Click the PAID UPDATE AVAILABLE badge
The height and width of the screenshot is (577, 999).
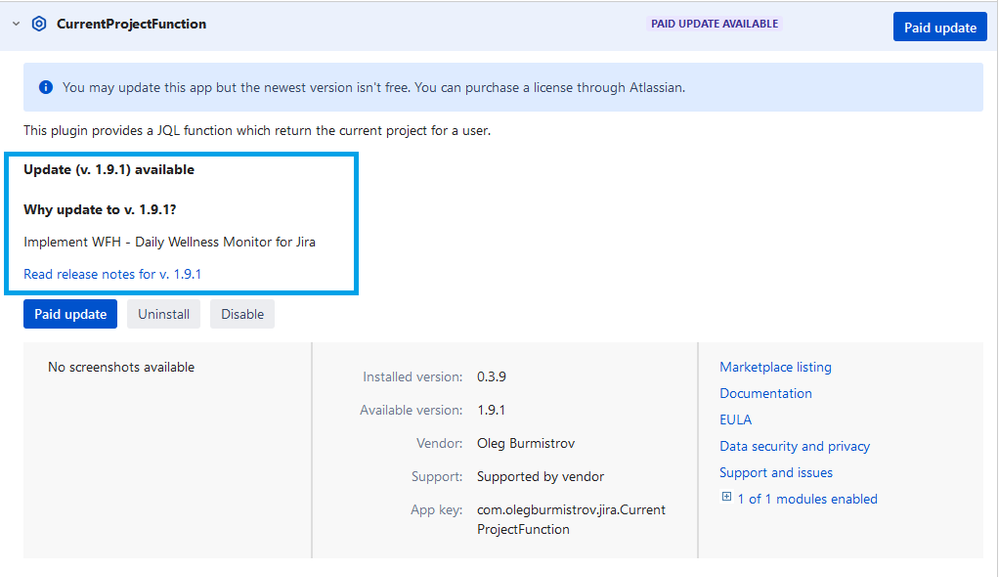click(x=714, y=24)
